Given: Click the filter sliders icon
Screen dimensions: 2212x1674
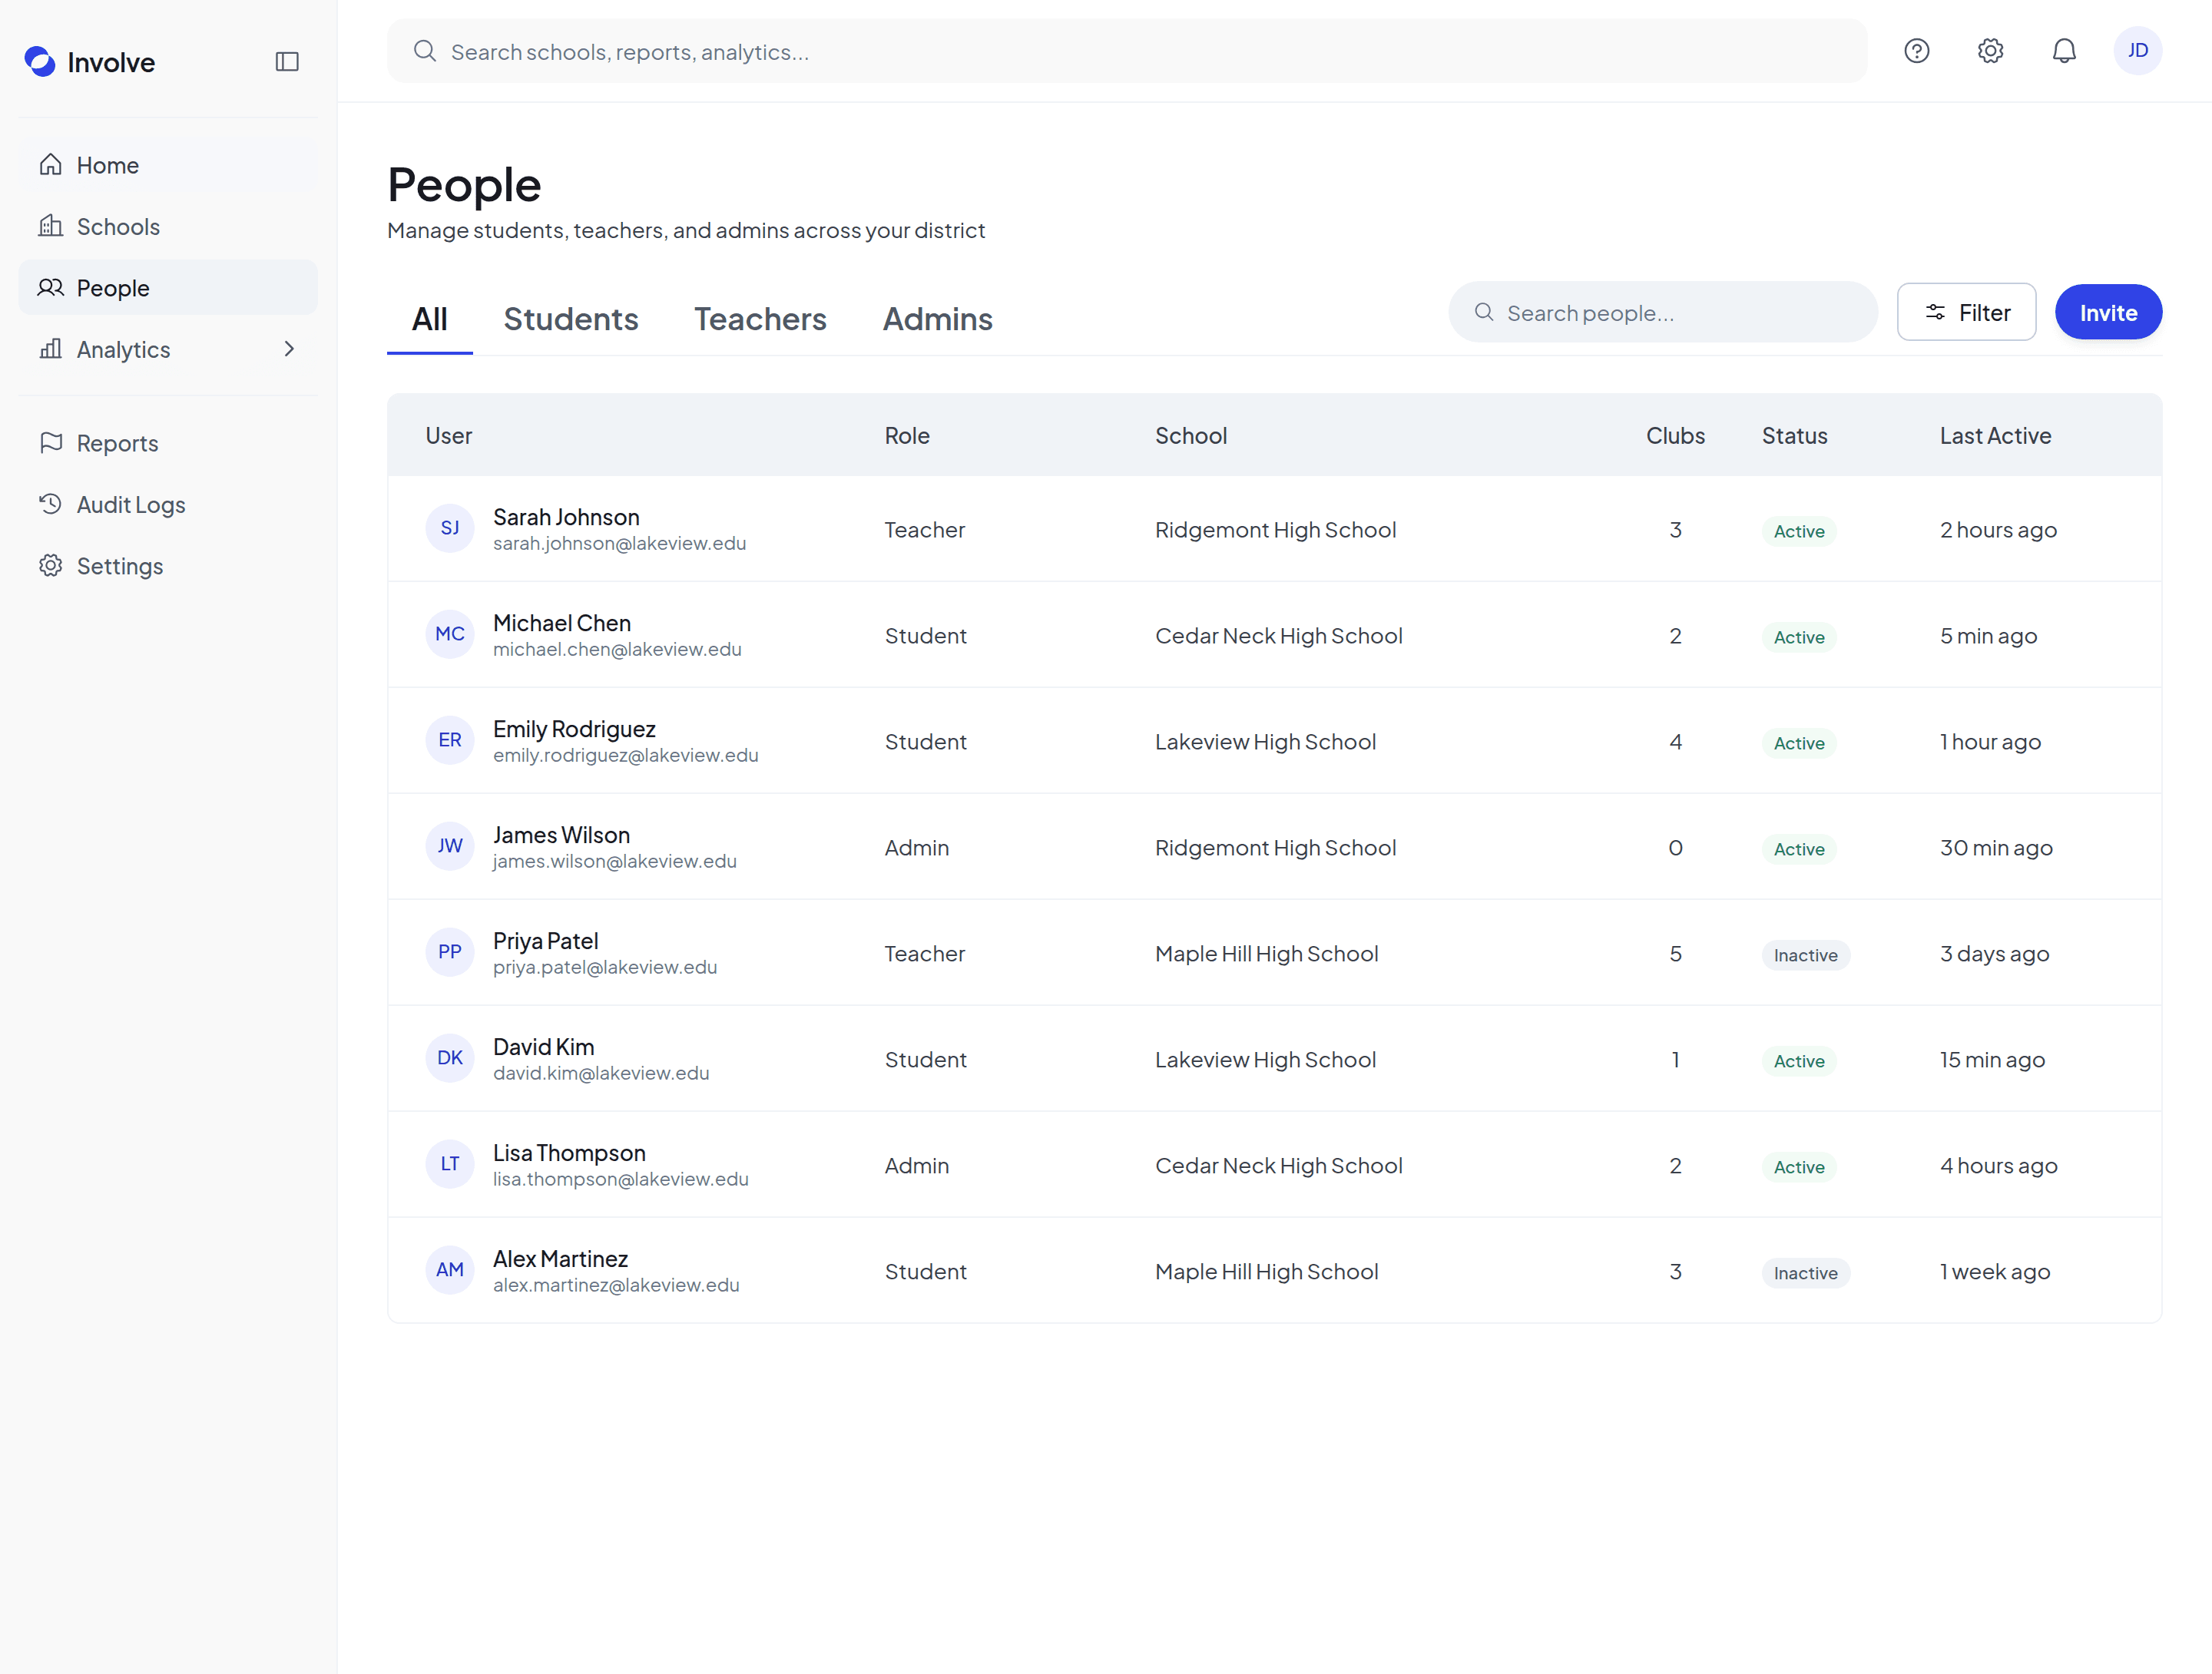Looking at the screenshot, I should click(1935, 312).
